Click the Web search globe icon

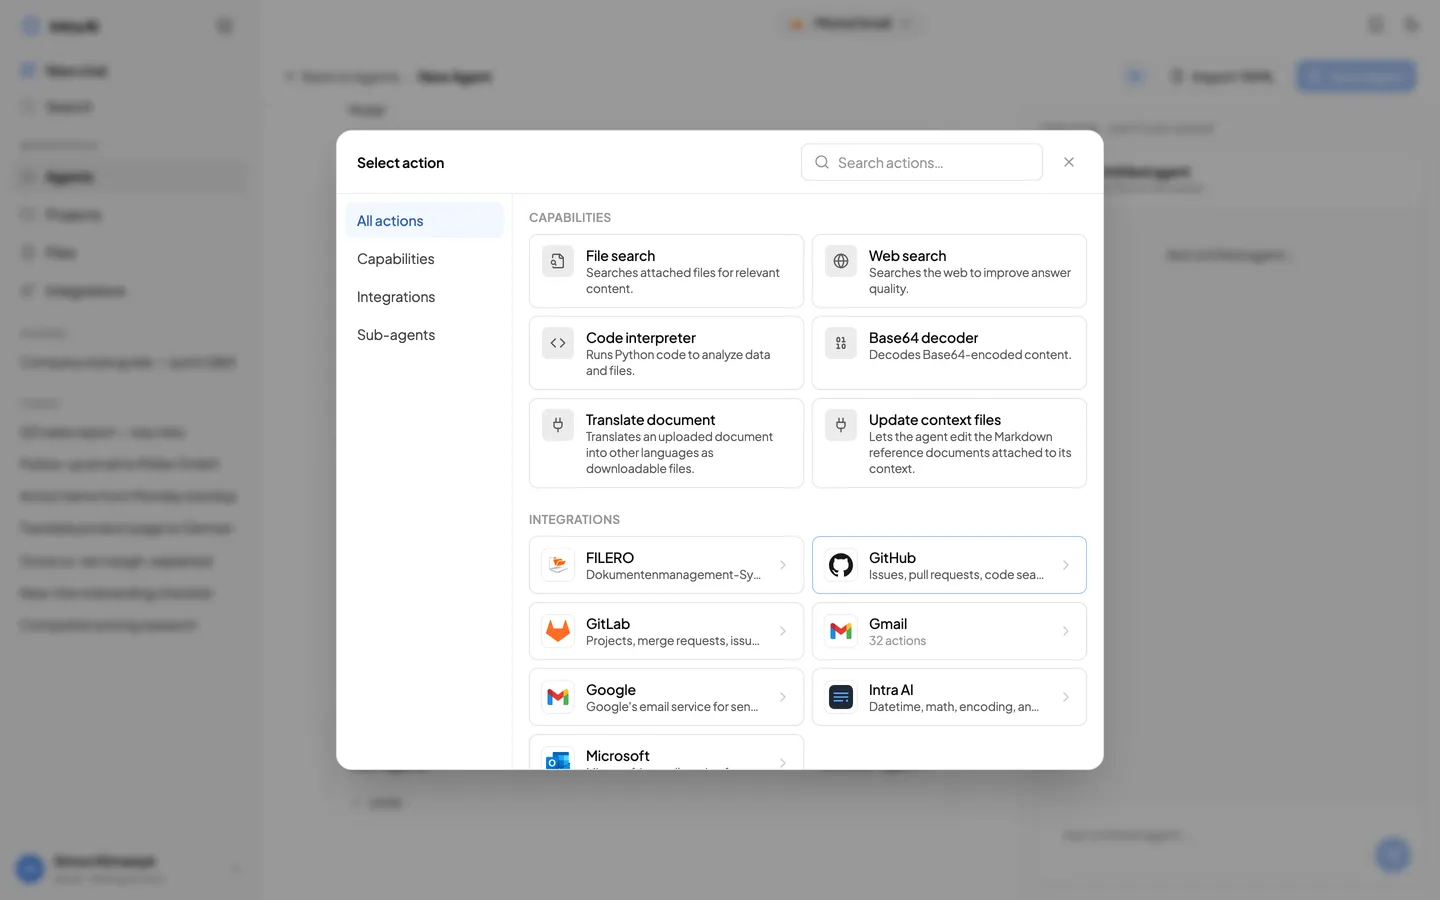(841, 261)
